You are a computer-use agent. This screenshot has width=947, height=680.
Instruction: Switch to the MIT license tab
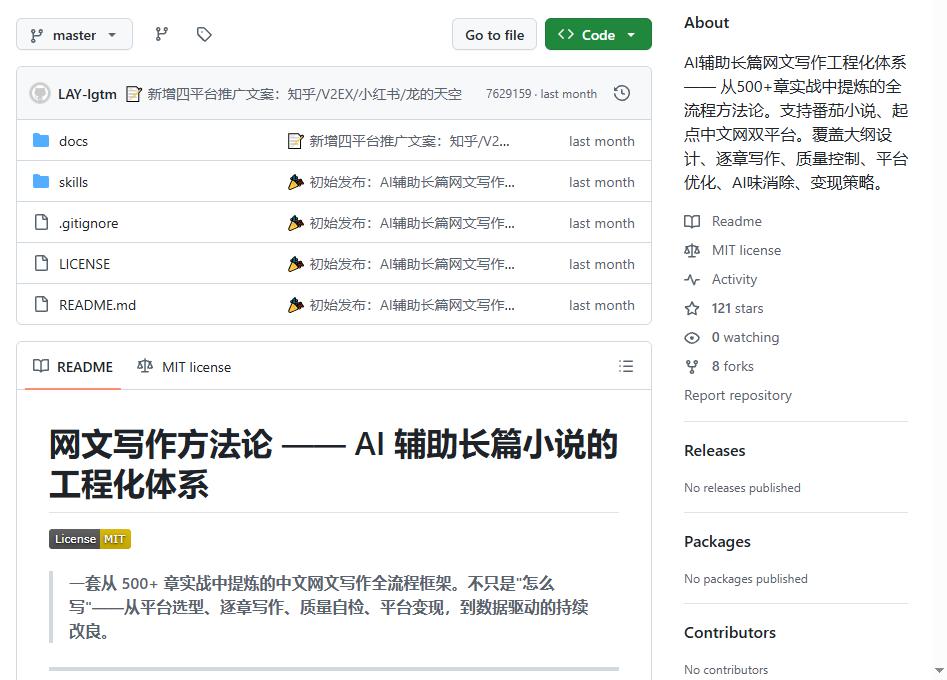184,367
